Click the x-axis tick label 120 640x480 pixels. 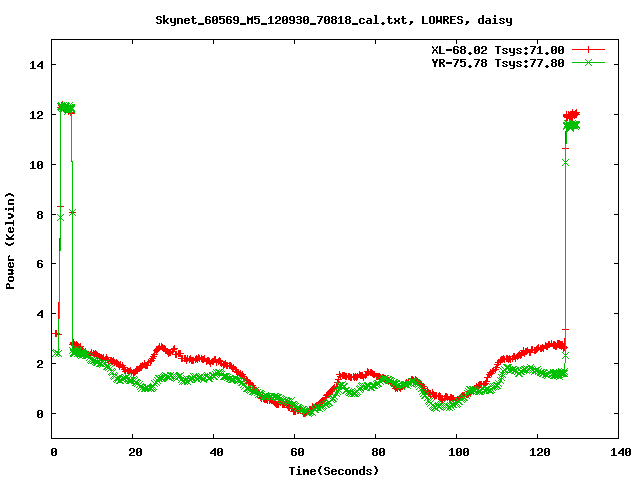tap(540, 452)
